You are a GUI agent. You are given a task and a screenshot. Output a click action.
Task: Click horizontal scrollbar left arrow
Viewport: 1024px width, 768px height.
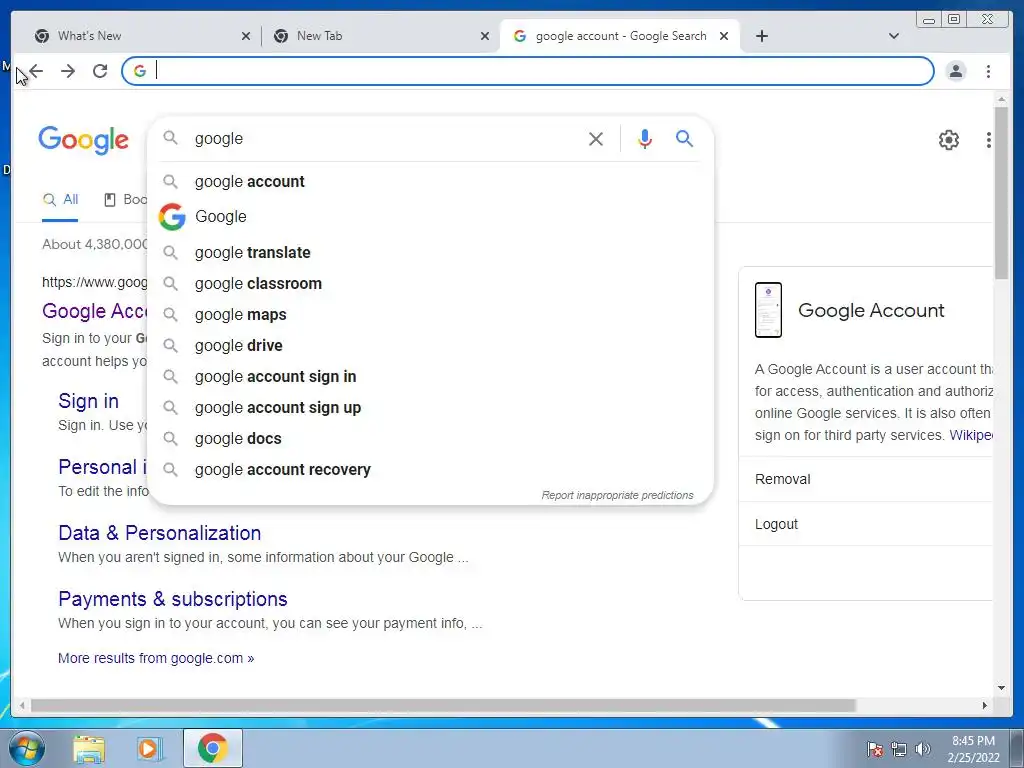click(x=22, y=705)
